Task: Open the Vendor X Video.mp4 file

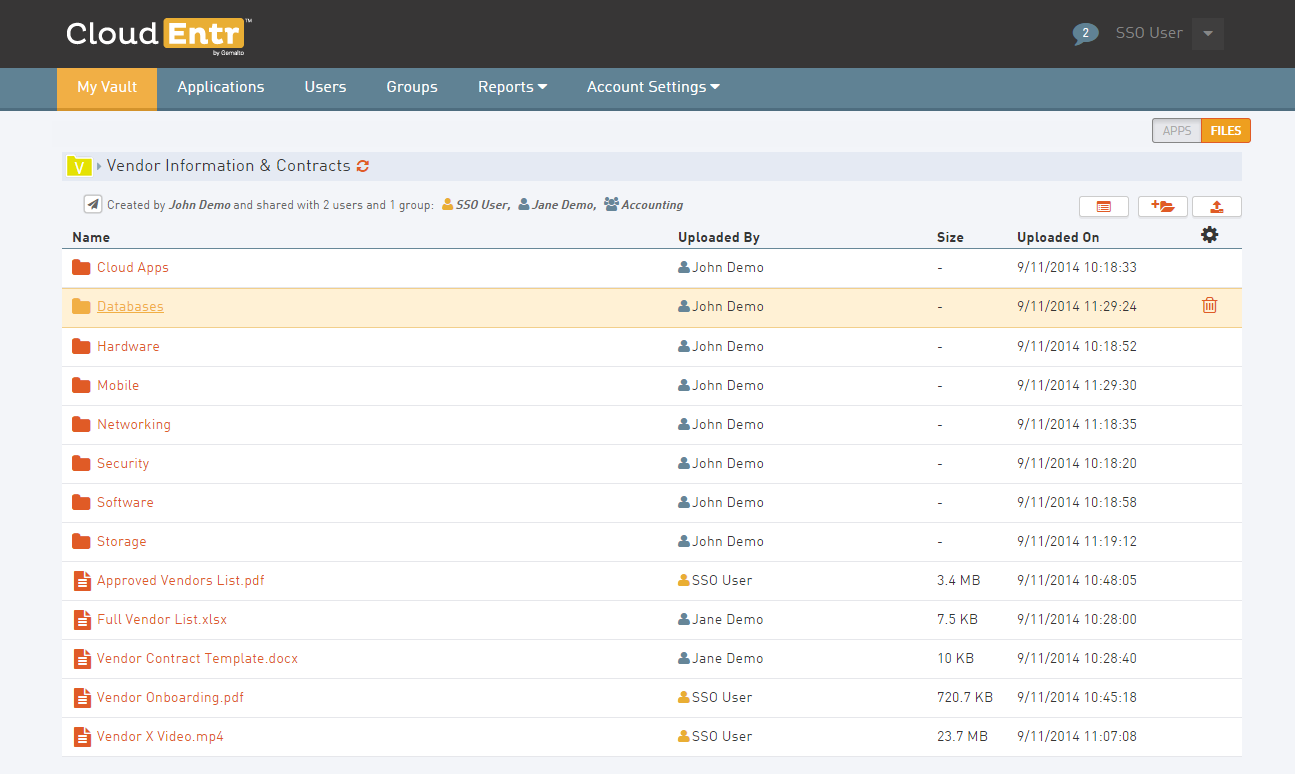Action: coord(160,736)
